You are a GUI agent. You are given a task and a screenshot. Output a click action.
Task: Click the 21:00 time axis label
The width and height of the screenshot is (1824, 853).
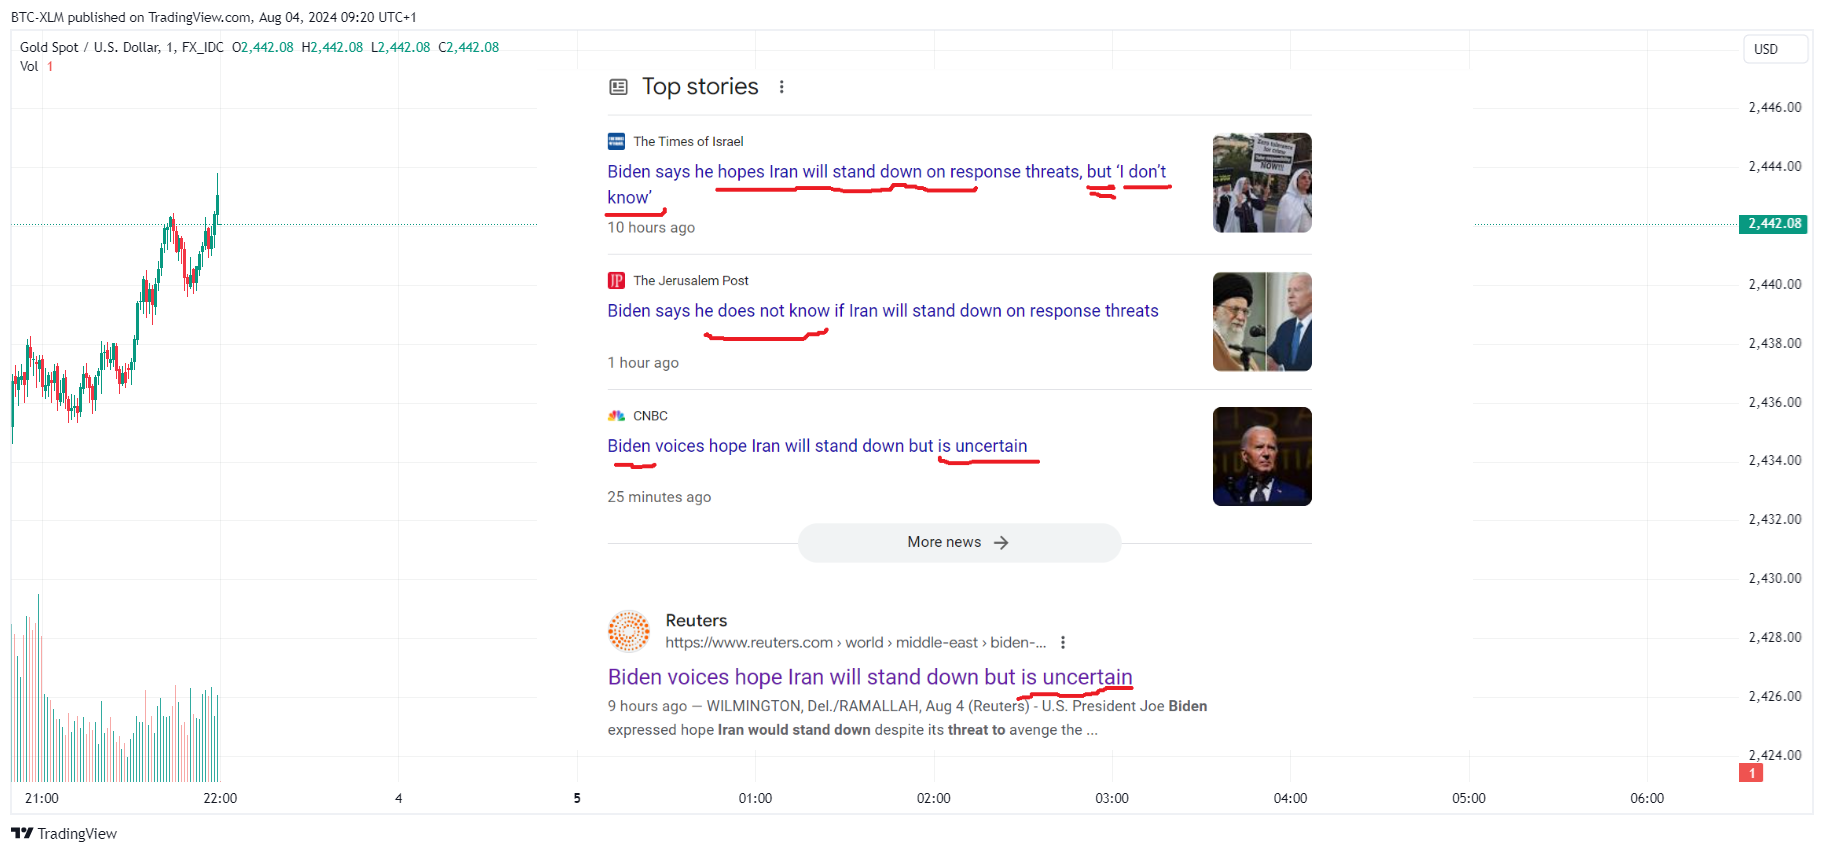click(x=42, y=798)
